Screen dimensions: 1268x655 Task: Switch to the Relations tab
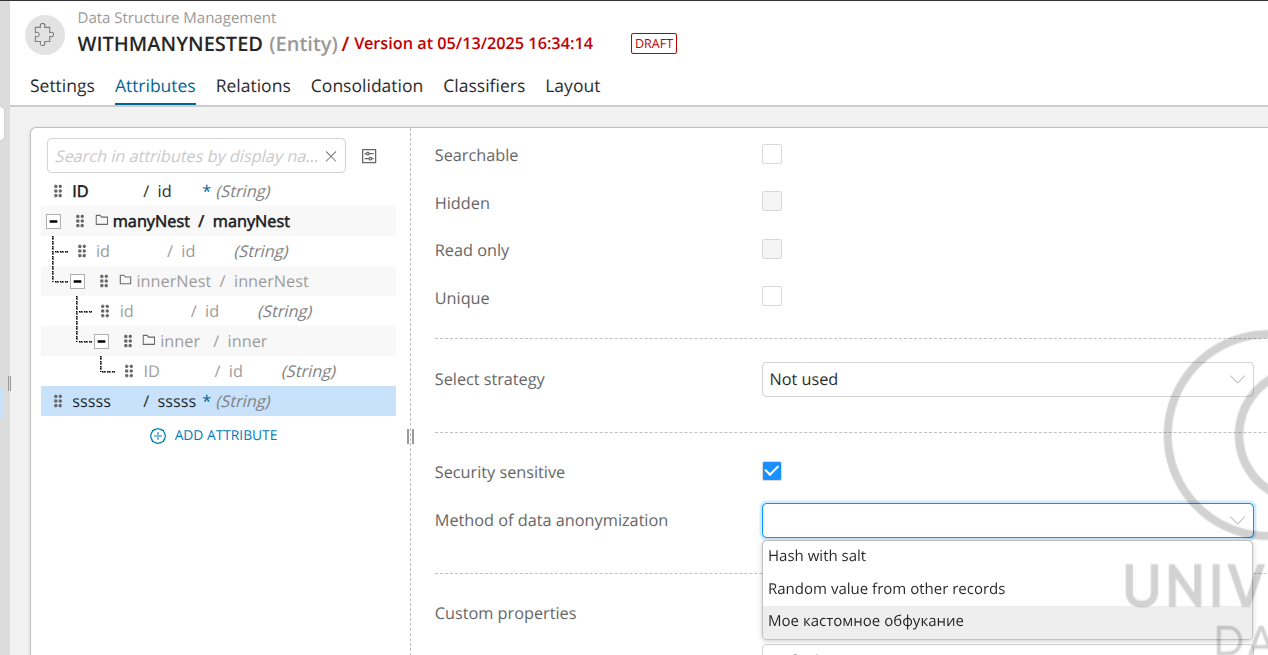coord(253,86)
